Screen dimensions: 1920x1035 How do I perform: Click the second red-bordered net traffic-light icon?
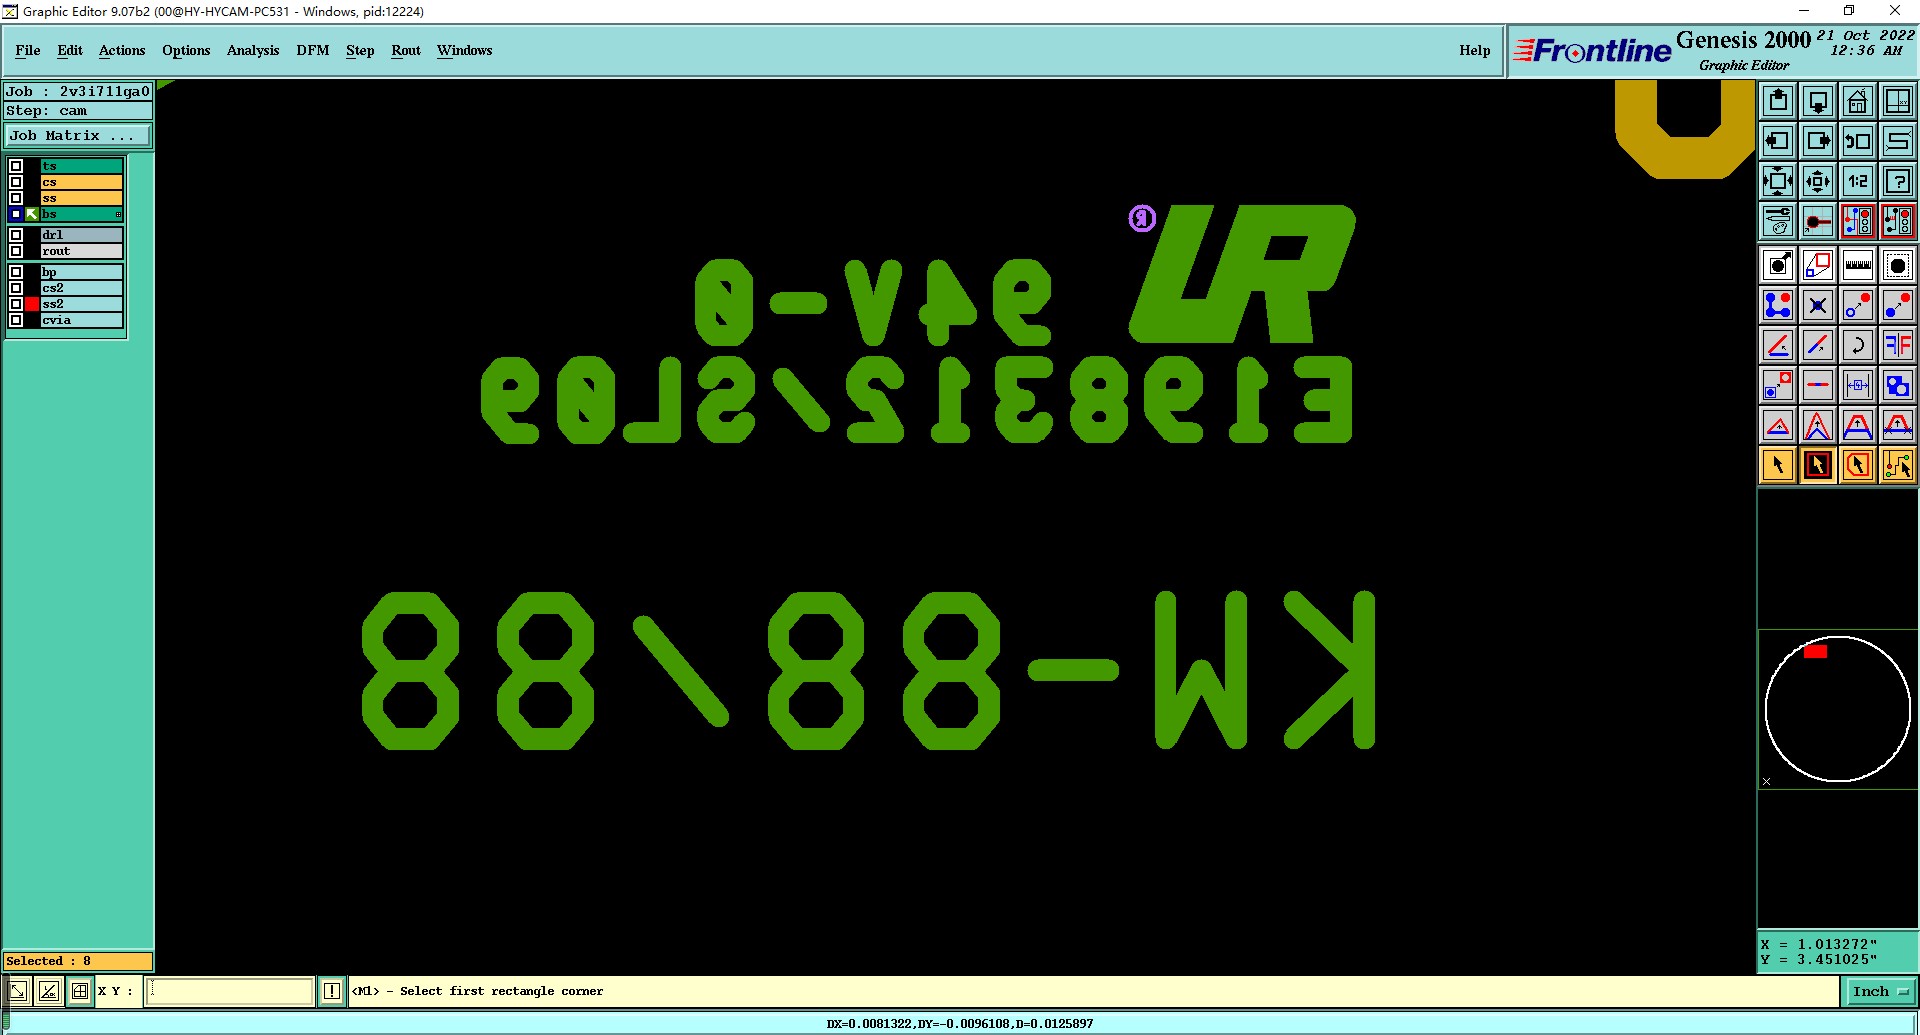(x=1898, y=221)
